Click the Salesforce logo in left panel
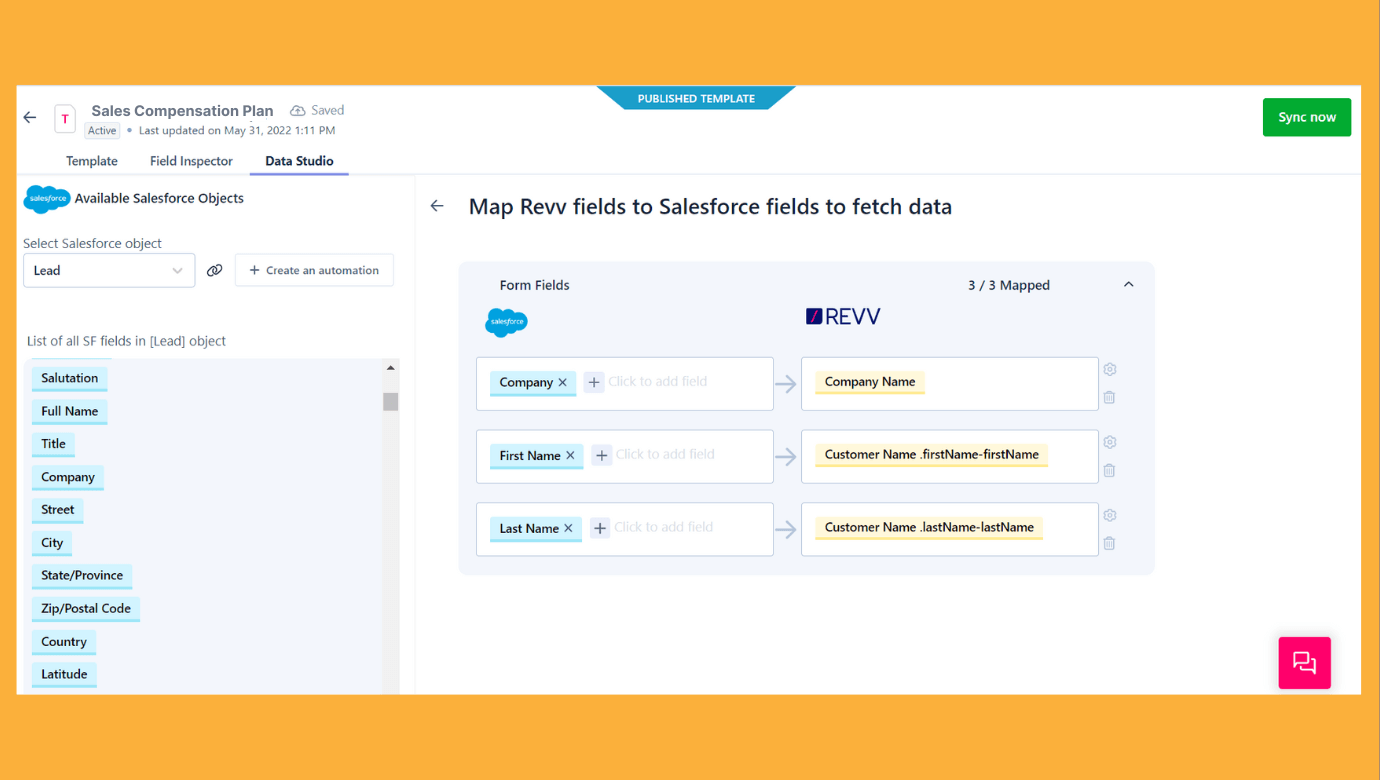Image resolution: width=1380 pixels, height=780 pixels. point(47,199)
